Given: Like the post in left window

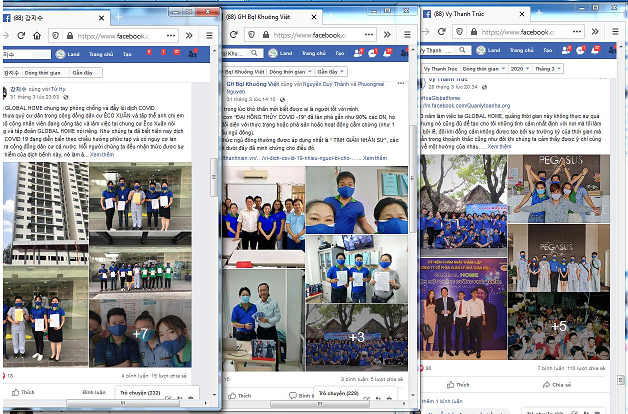Looking at the screenshot, I should click(x=23, y=392).
